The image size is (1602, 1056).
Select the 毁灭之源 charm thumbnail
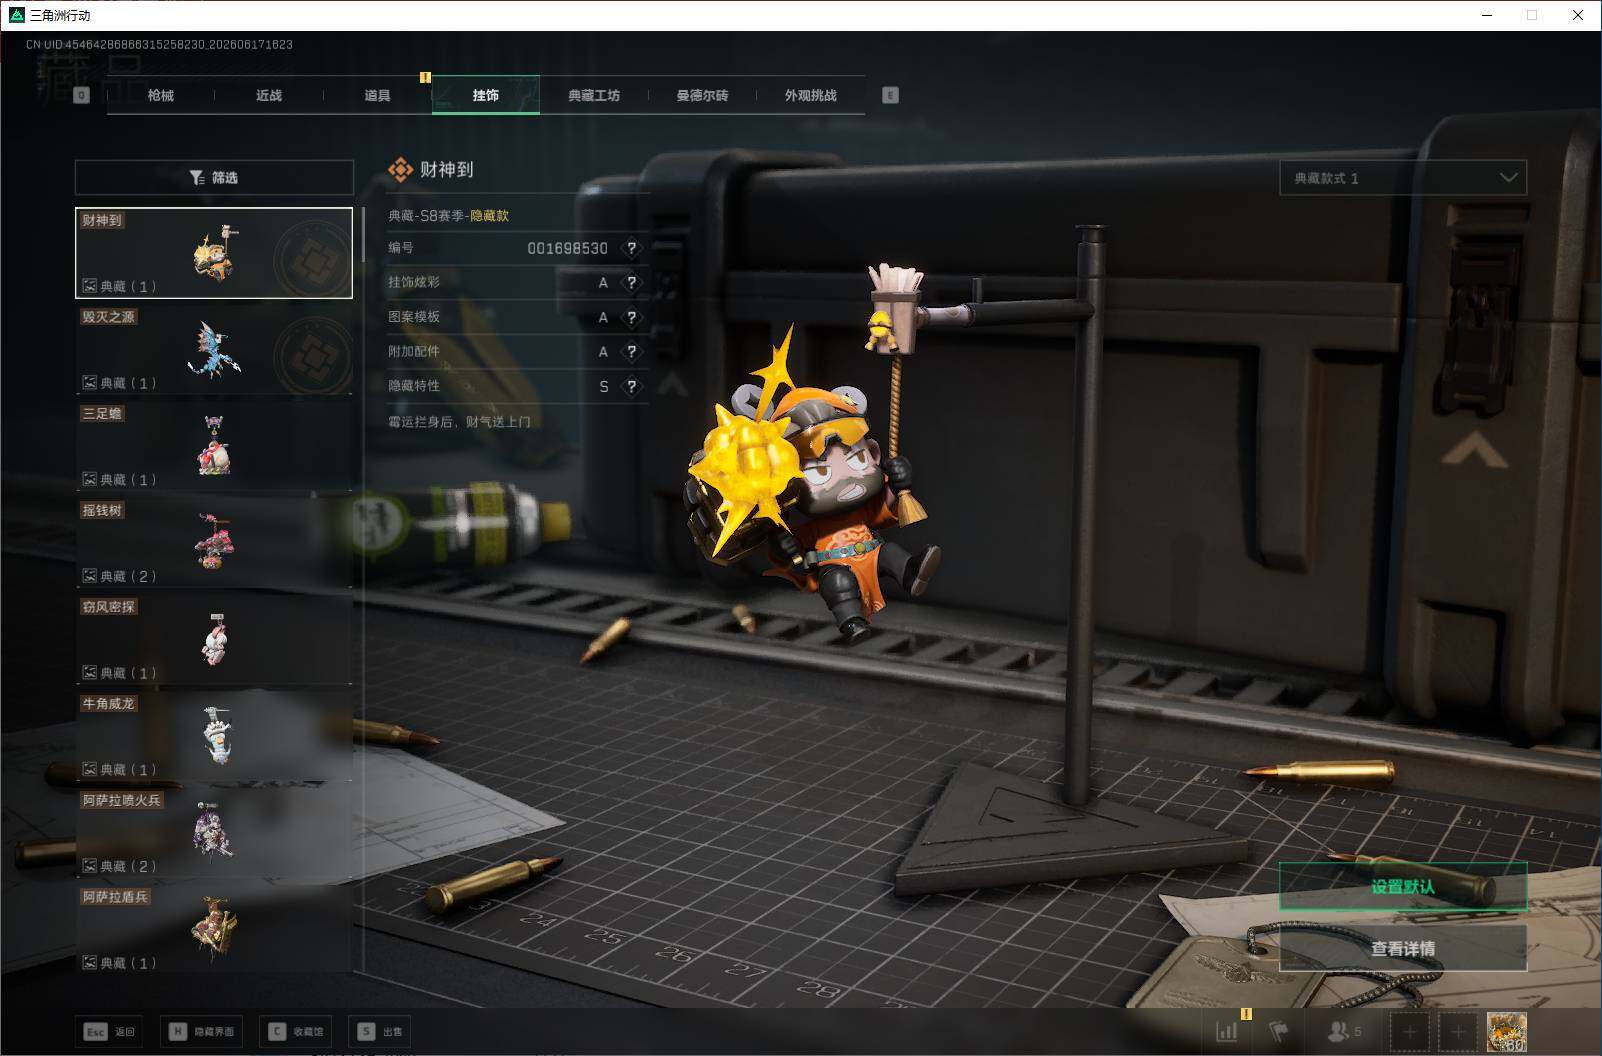214,350
